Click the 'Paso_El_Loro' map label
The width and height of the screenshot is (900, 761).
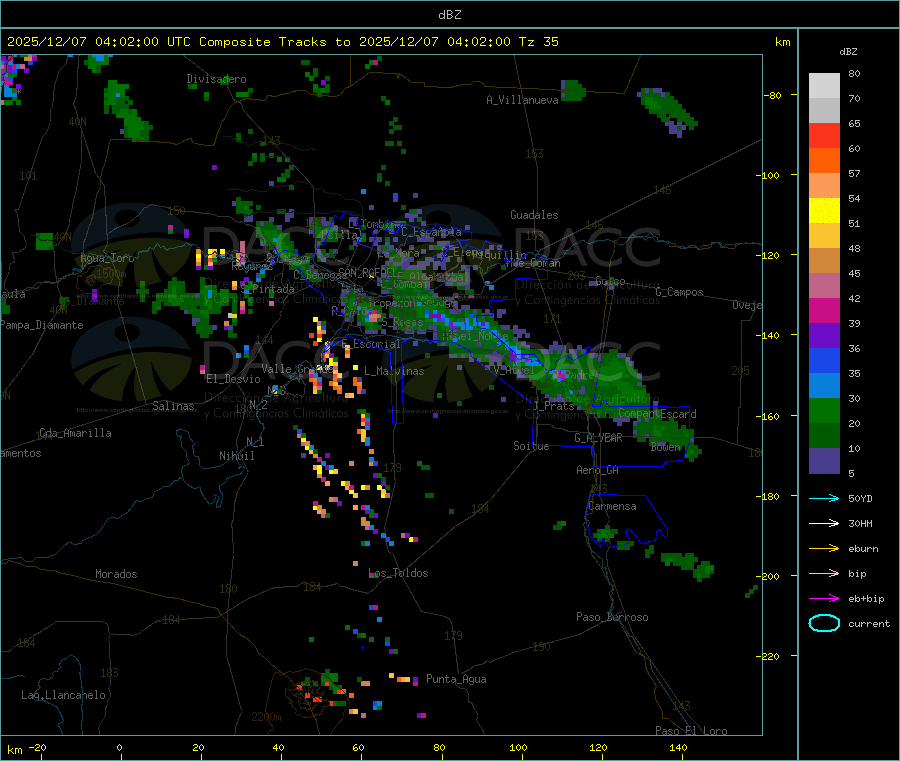691,731
